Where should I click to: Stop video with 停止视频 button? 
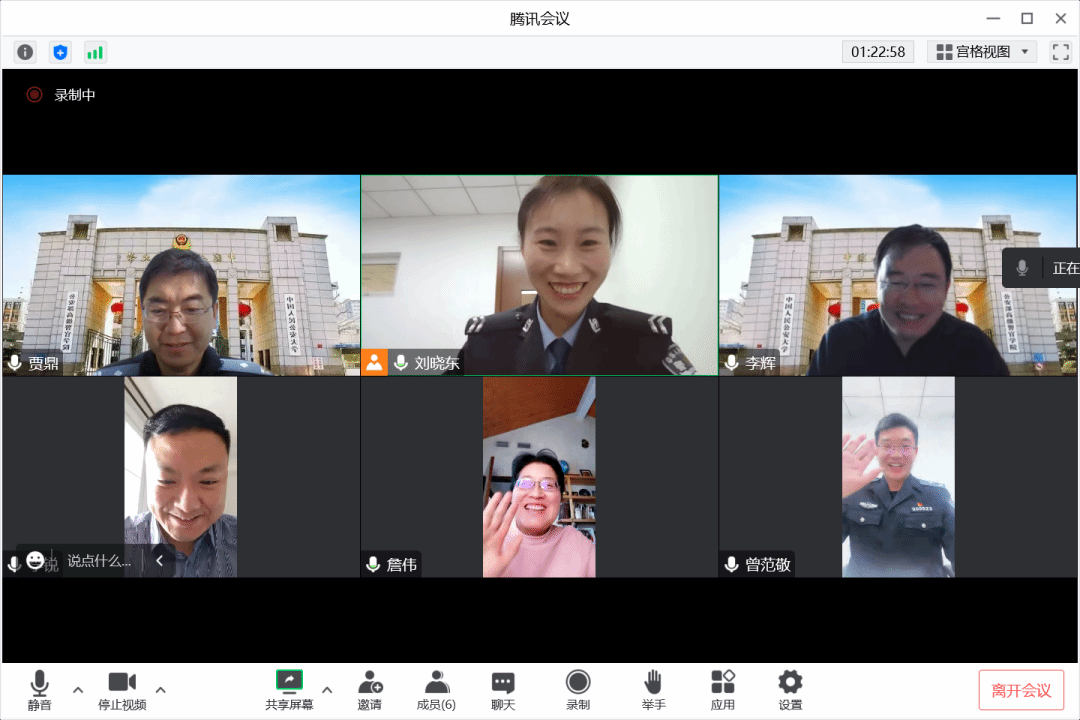tap(122, 690)
